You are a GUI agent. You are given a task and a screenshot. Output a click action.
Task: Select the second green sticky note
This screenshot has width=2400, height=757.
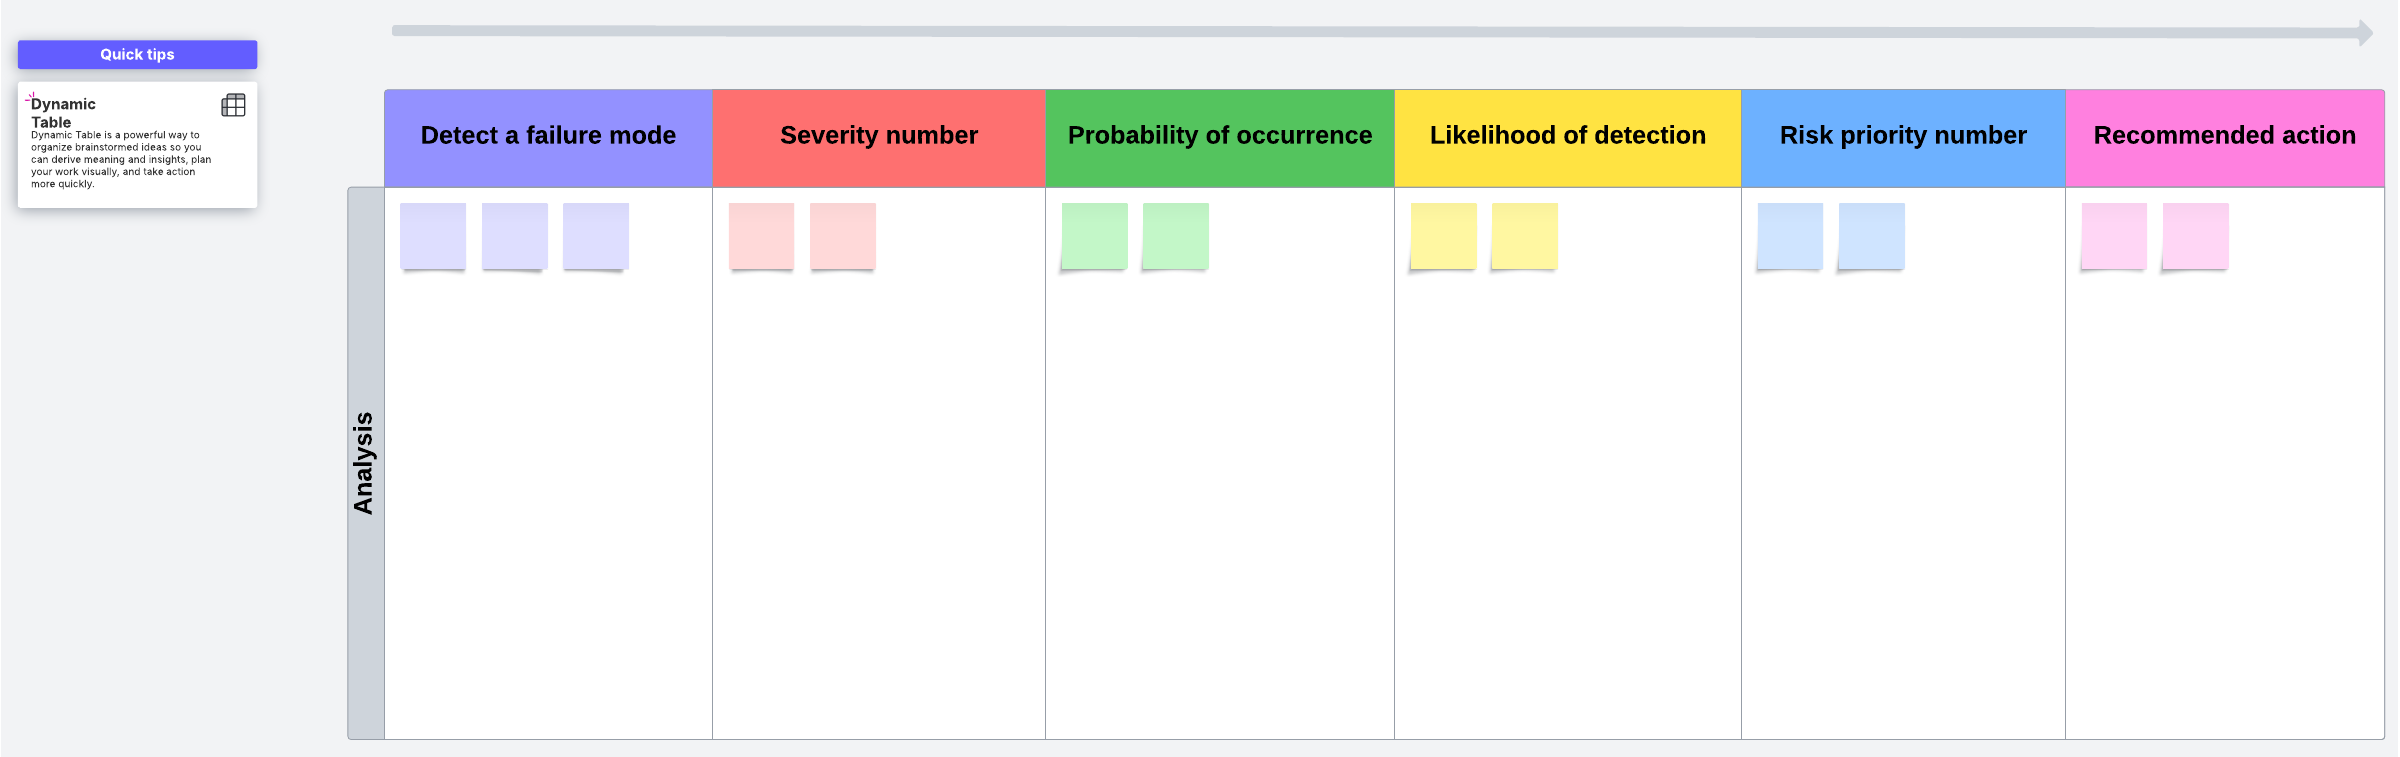[1175, 236]
